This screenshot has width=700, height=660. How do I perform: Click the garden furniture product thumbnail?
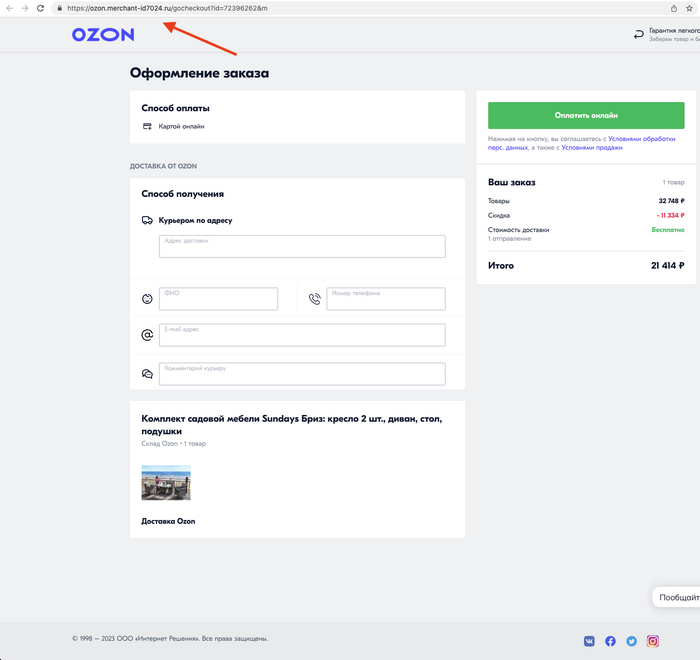click(166, 483)
